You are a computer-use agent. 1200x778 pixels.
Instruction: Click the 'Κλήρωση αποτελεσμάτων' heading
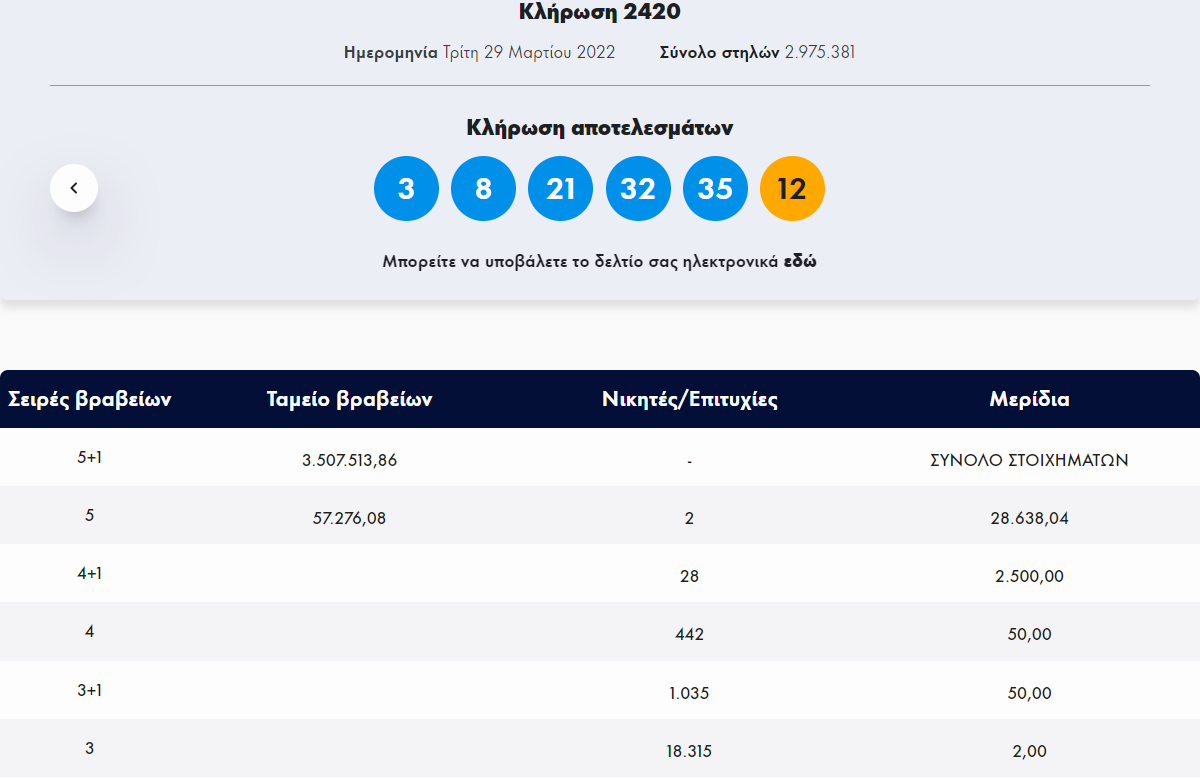(x=600, y=128)
